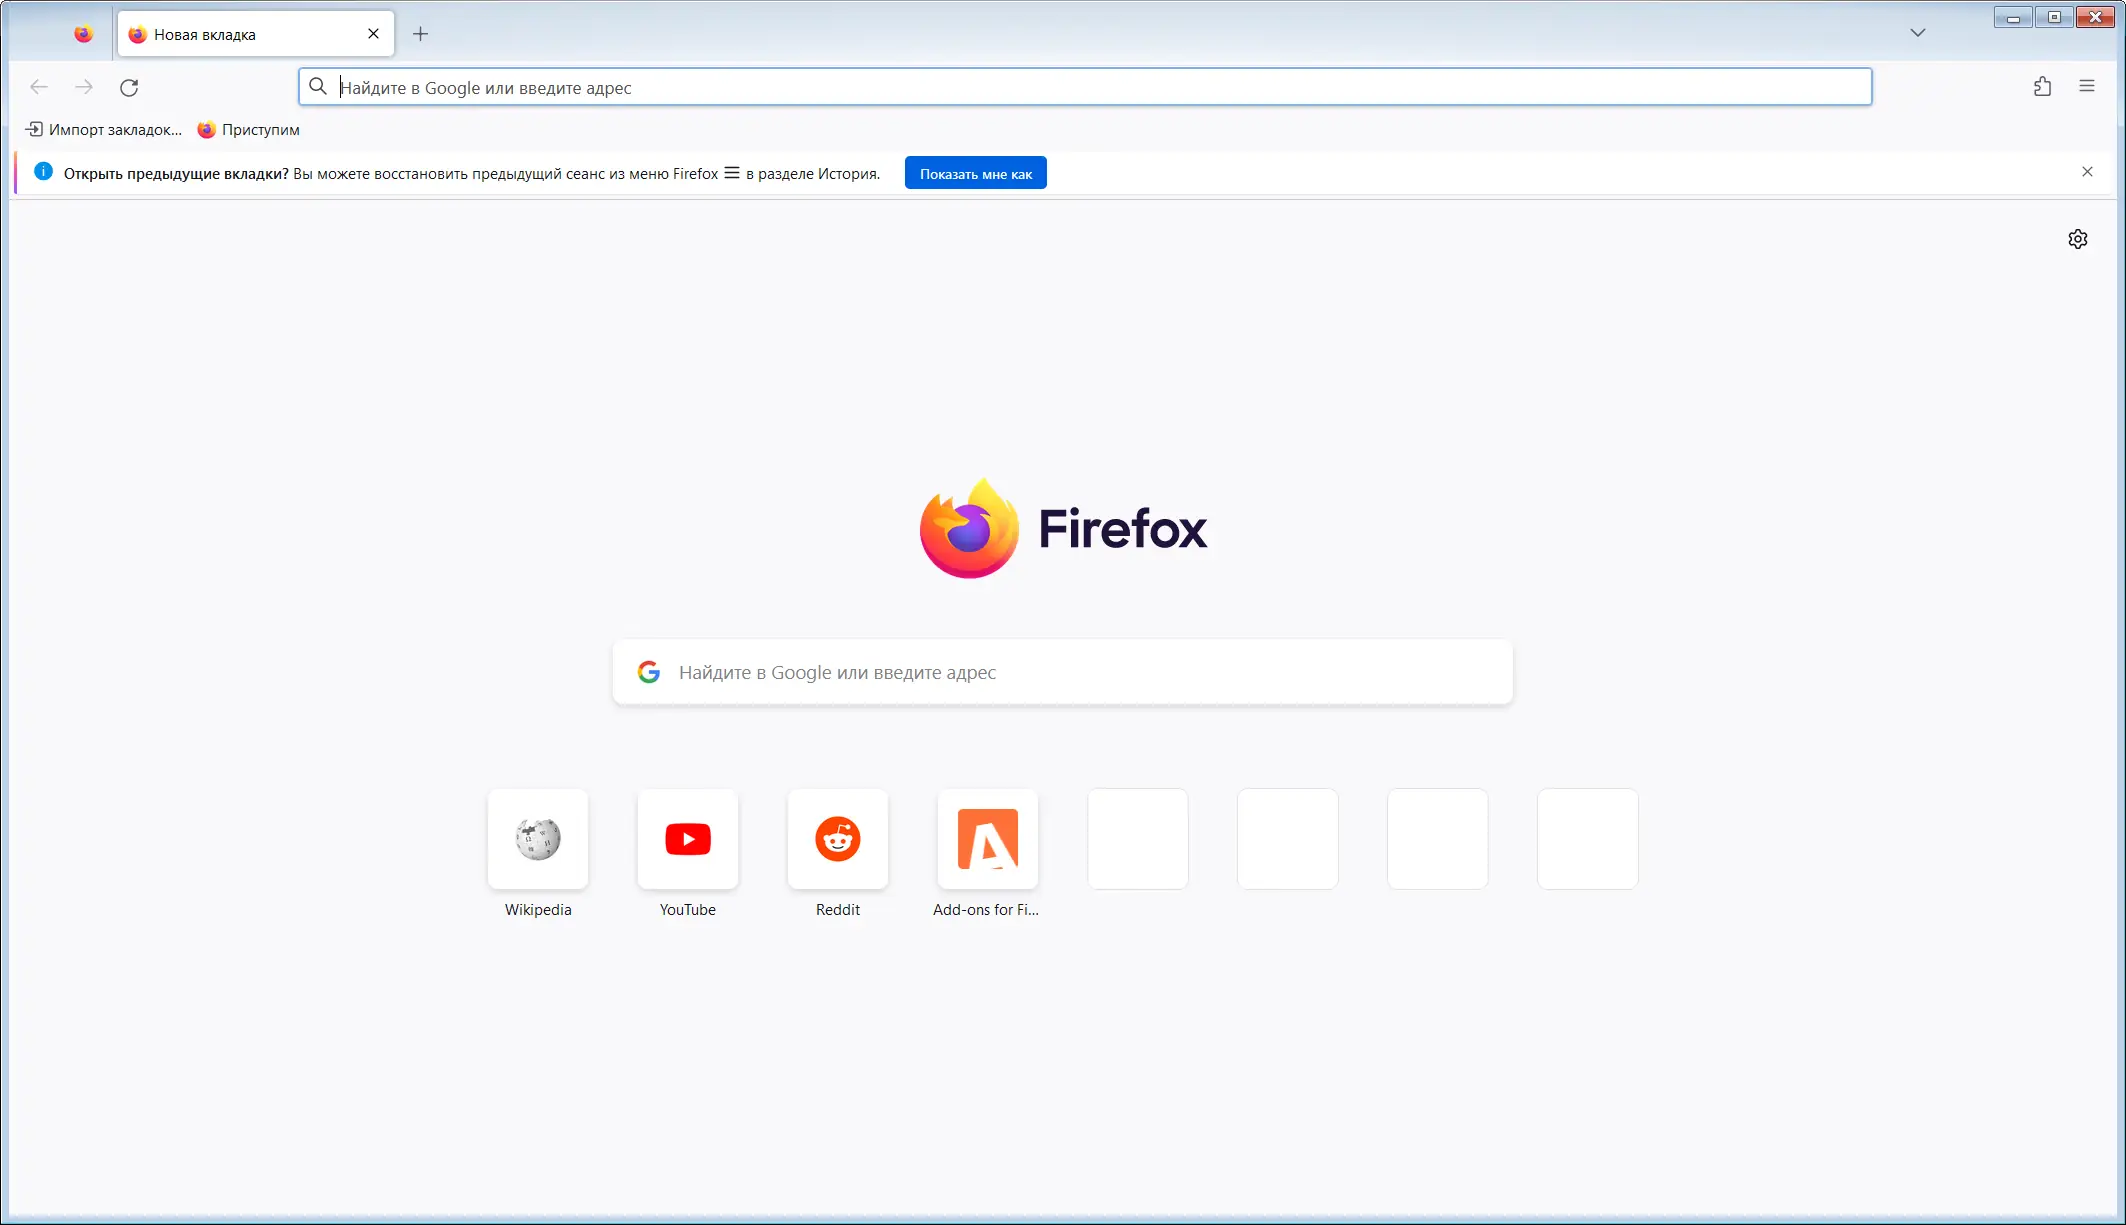Click the forward navigation arrow
Viewport: 2126px width, 1225px height.
[x=84, y=88]
